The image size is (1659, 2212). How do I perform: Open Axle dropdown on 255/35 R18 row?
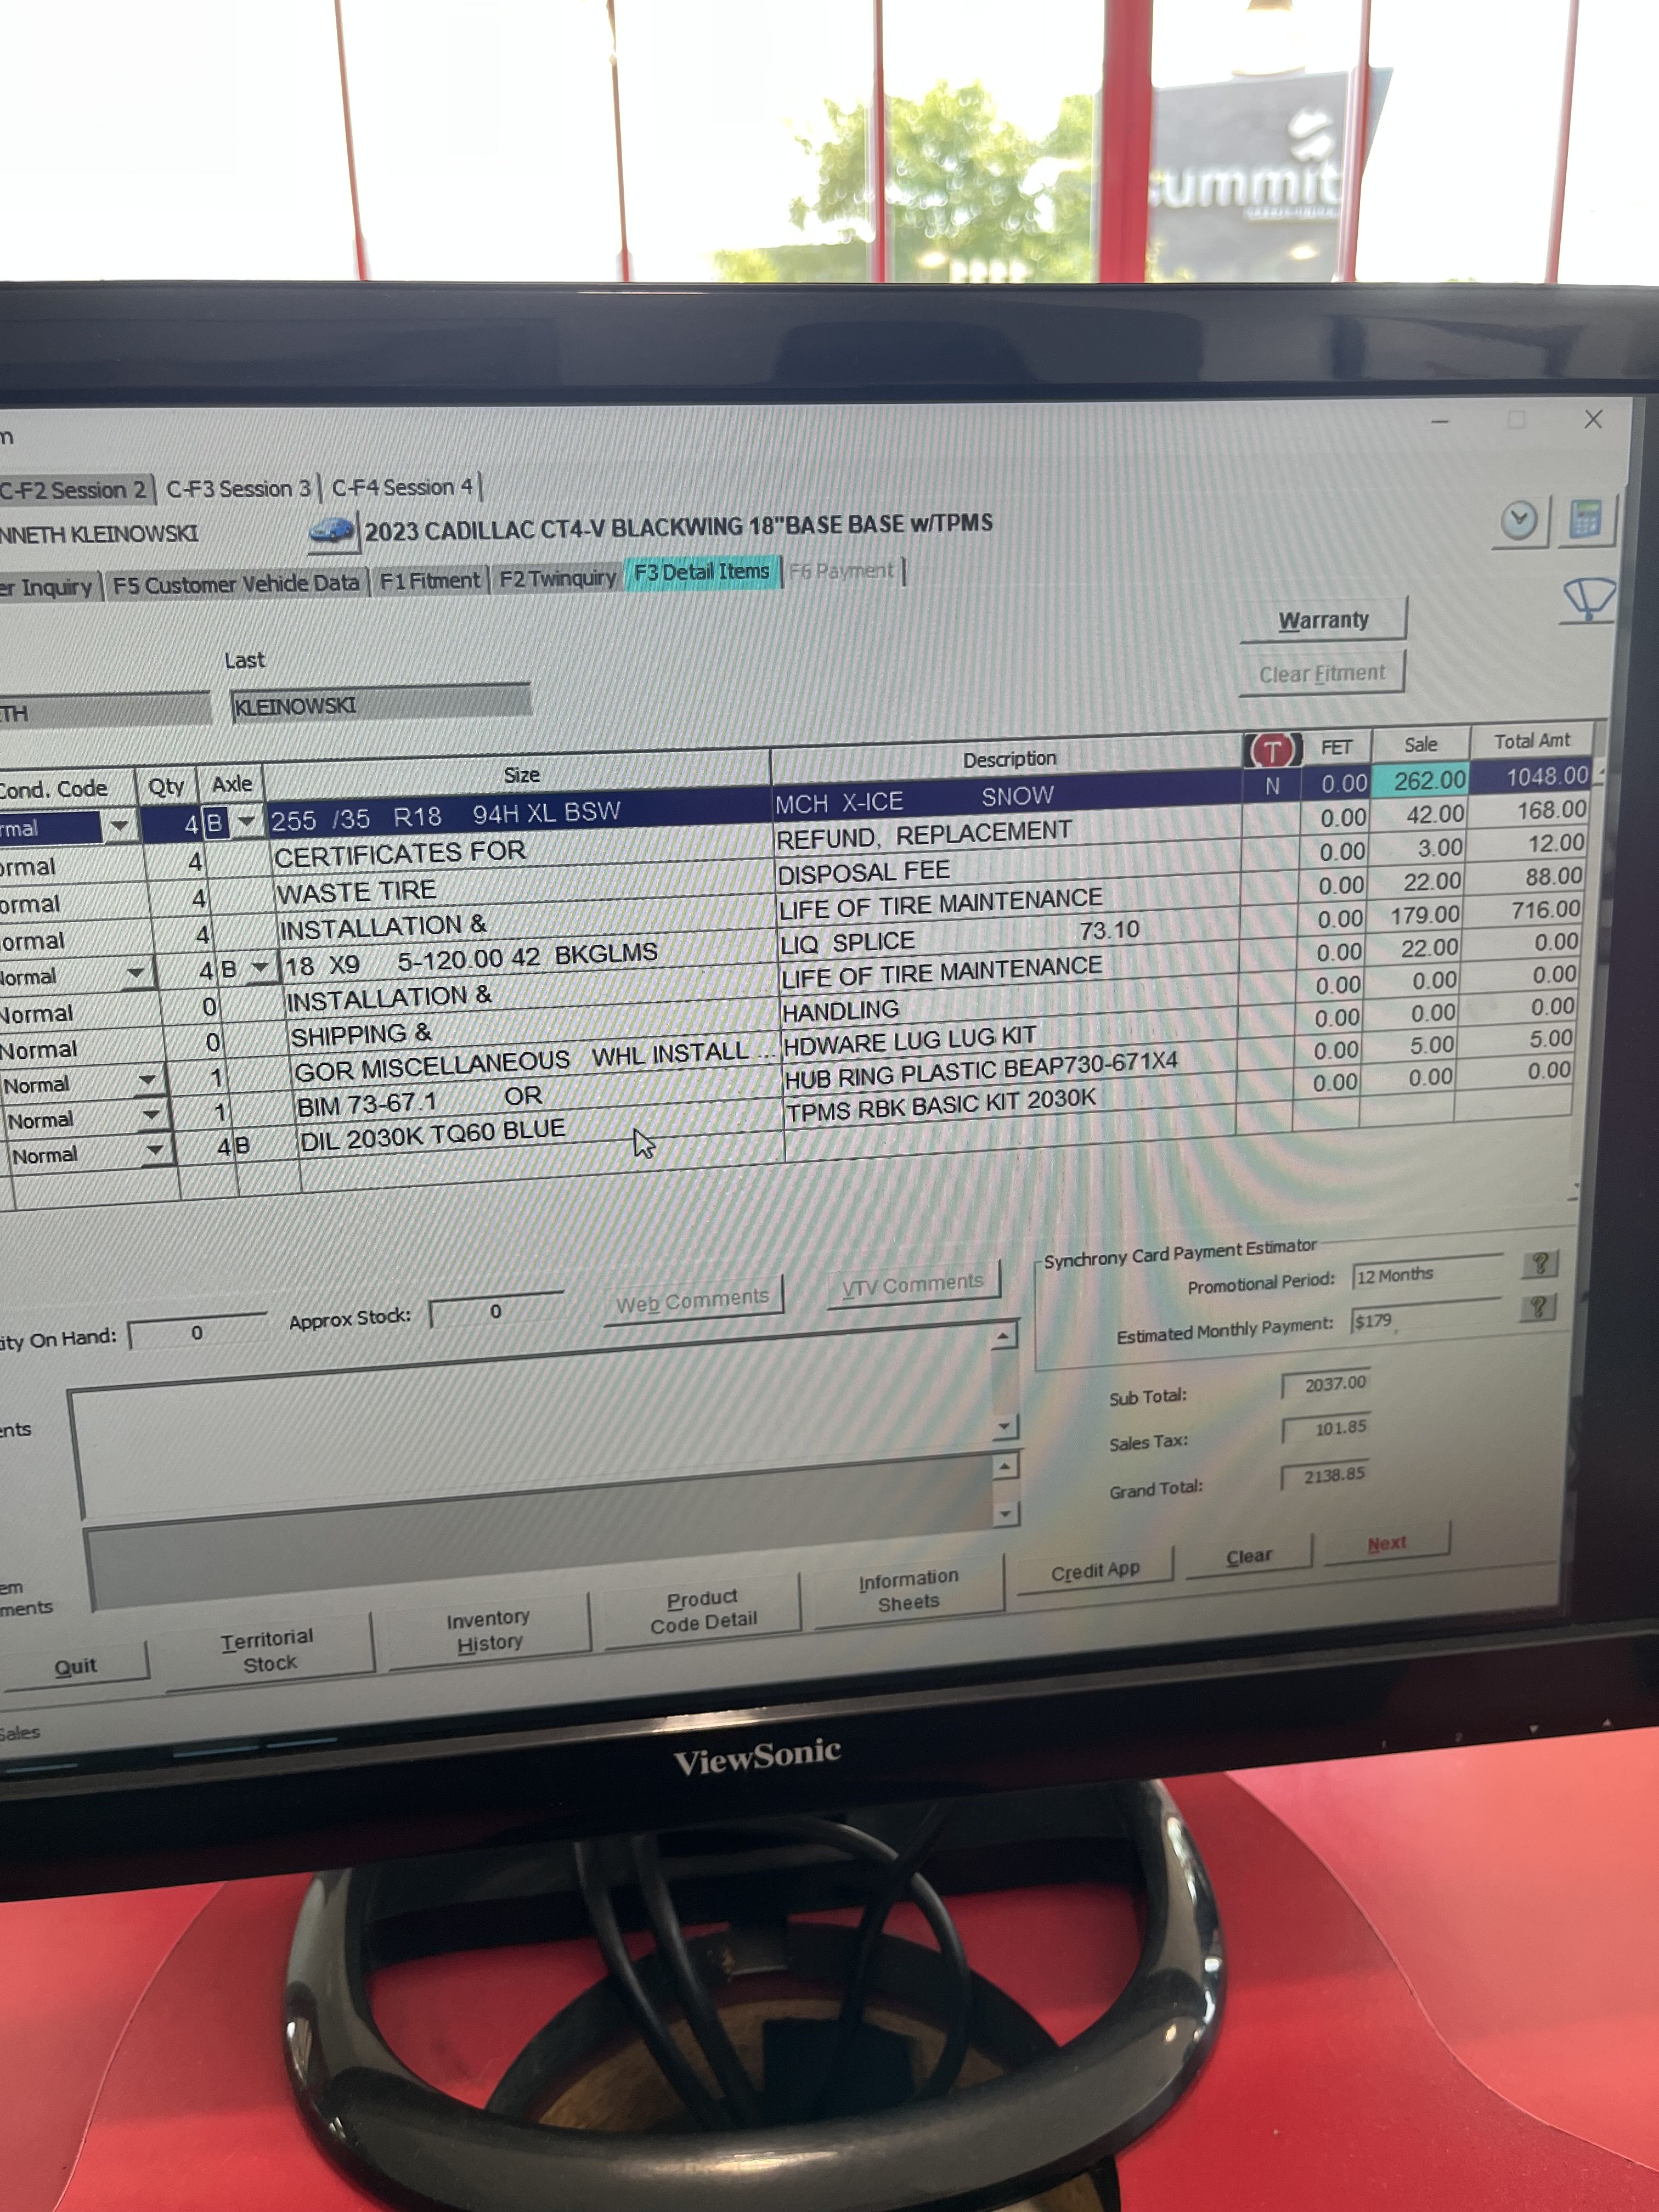coord(246,822)
